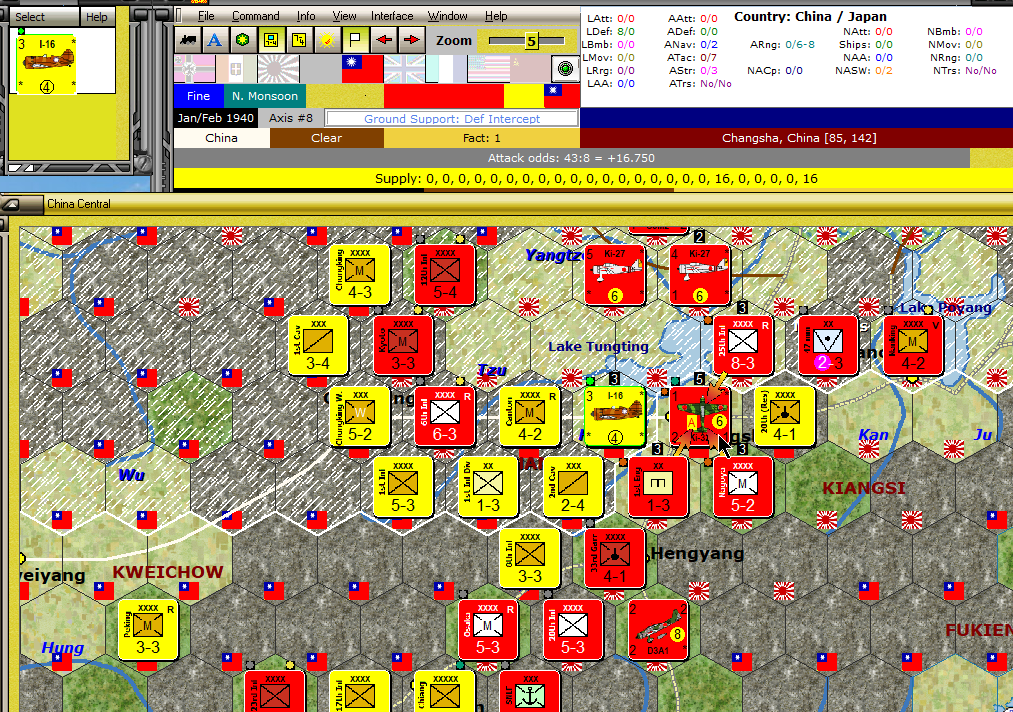Click the Jan/Feb 1940 turn label
Screen dimensions: 1013x712
point(216,118)
